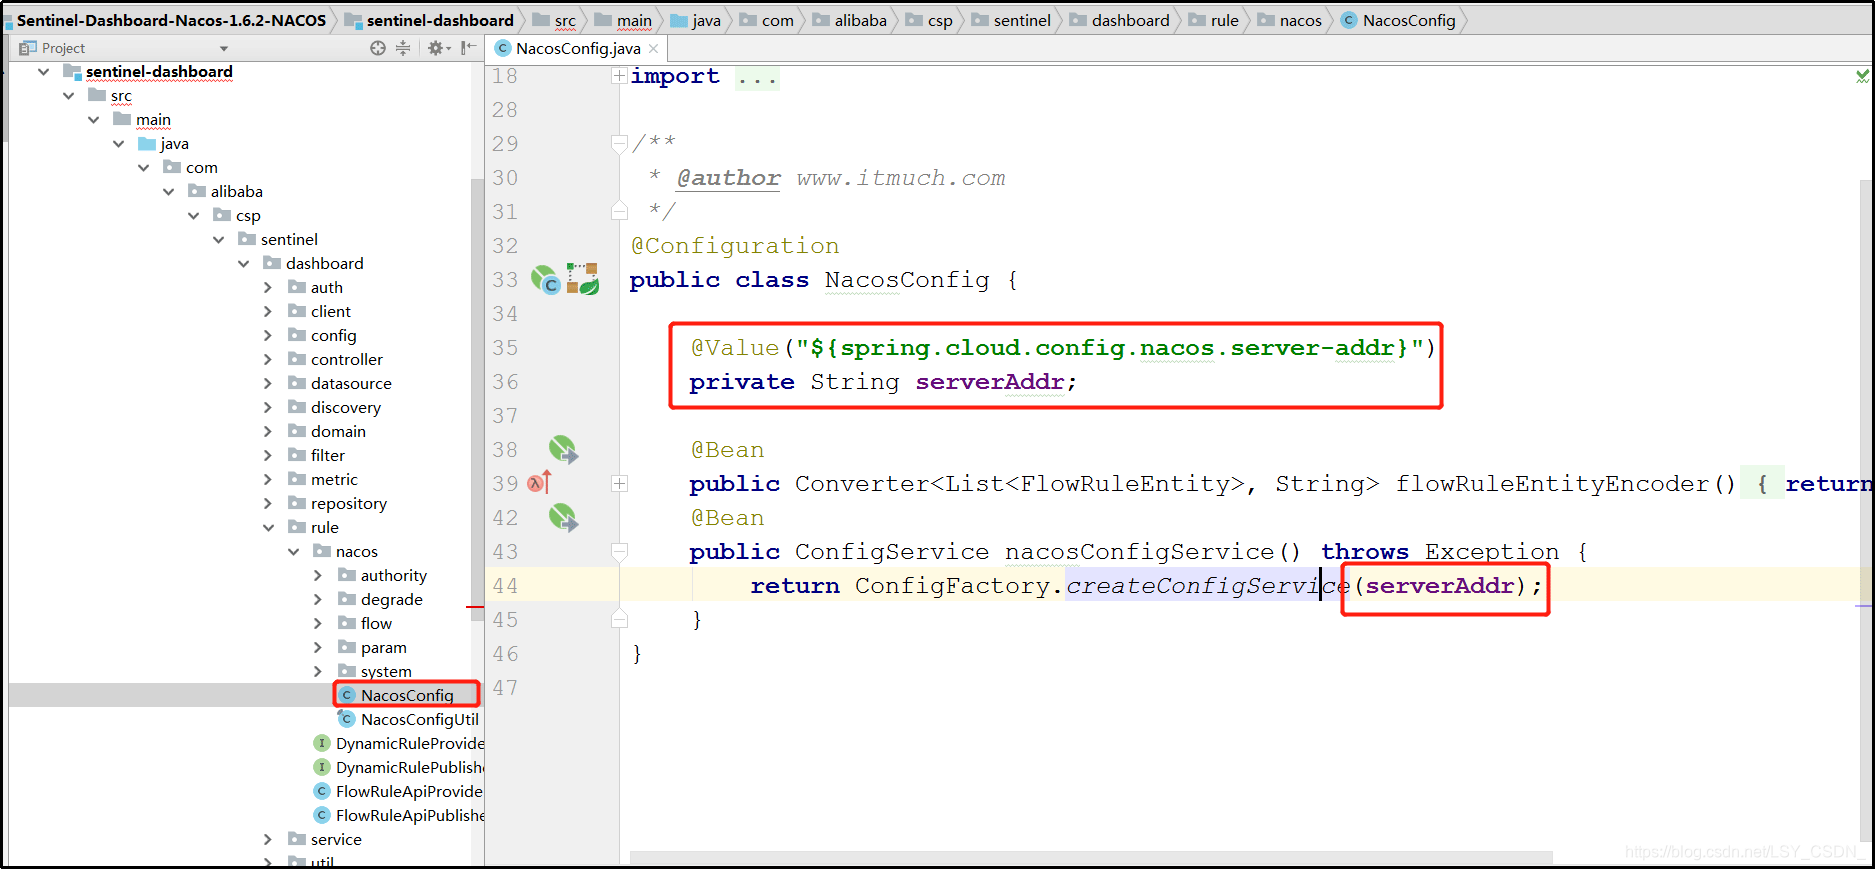The height and width of the screenshot is (870, 1875).
Task: Collapse the sentinel-dashboard root node
Action: [x=43, y=72]
